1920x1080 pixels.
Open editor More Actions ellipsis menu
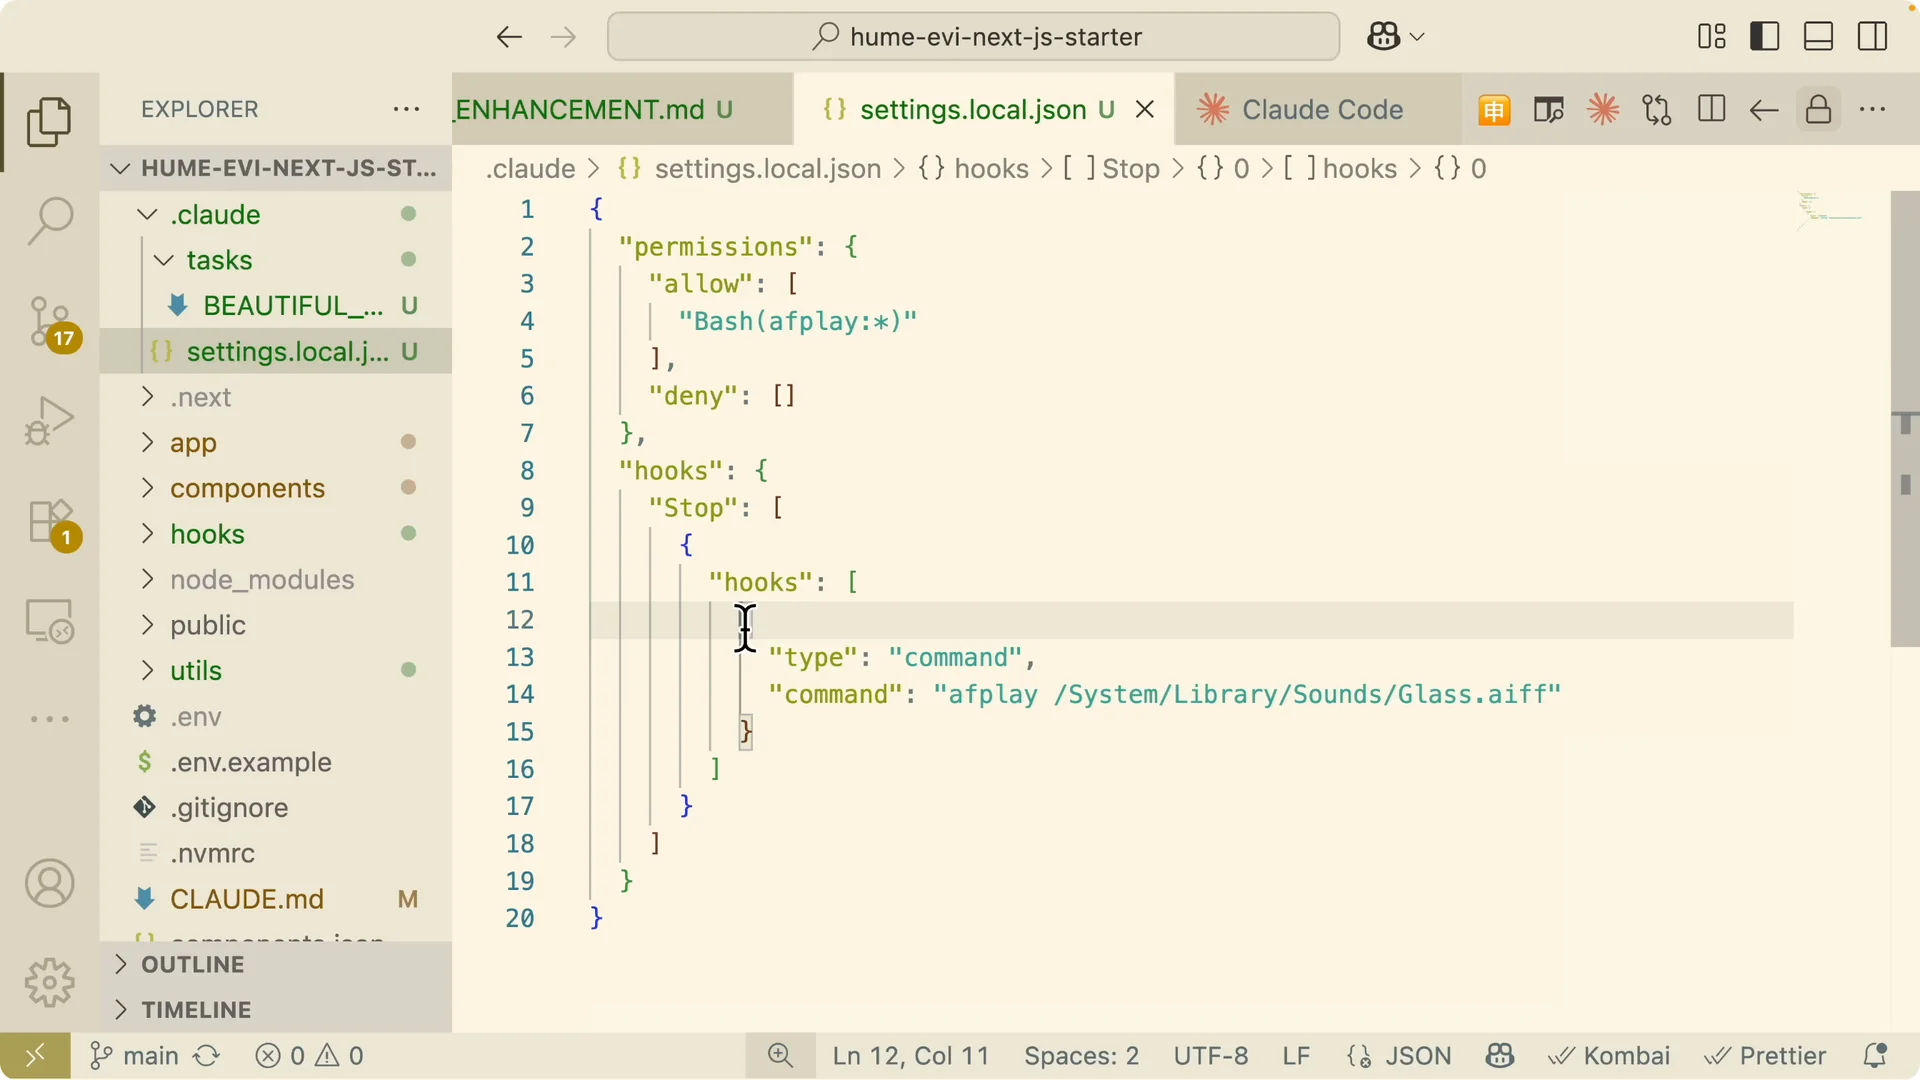(x=1872, y=110)
